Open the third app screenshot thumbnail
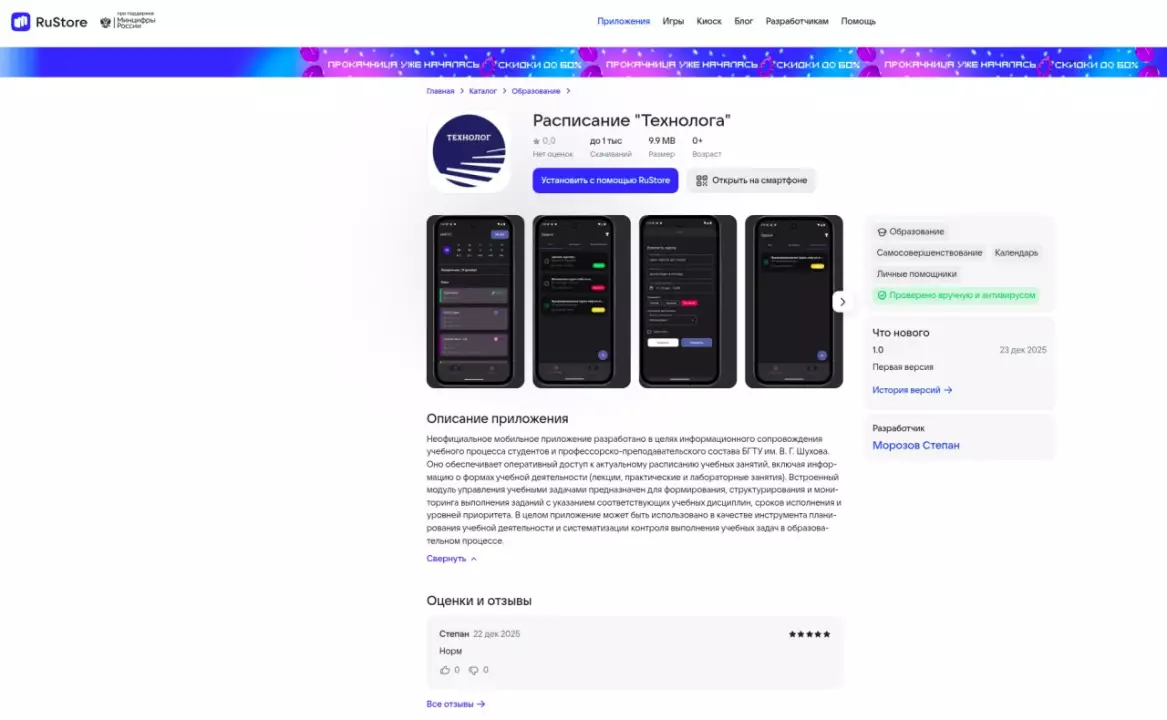Screen dimensions: 1167x720 (687, 301)
